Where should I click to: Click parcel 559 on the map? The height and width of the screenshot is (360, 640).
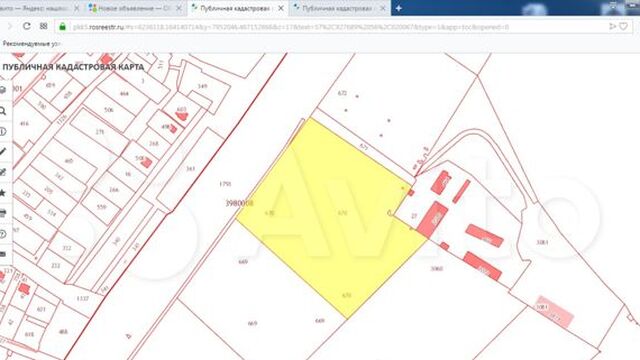click(102, 207)
